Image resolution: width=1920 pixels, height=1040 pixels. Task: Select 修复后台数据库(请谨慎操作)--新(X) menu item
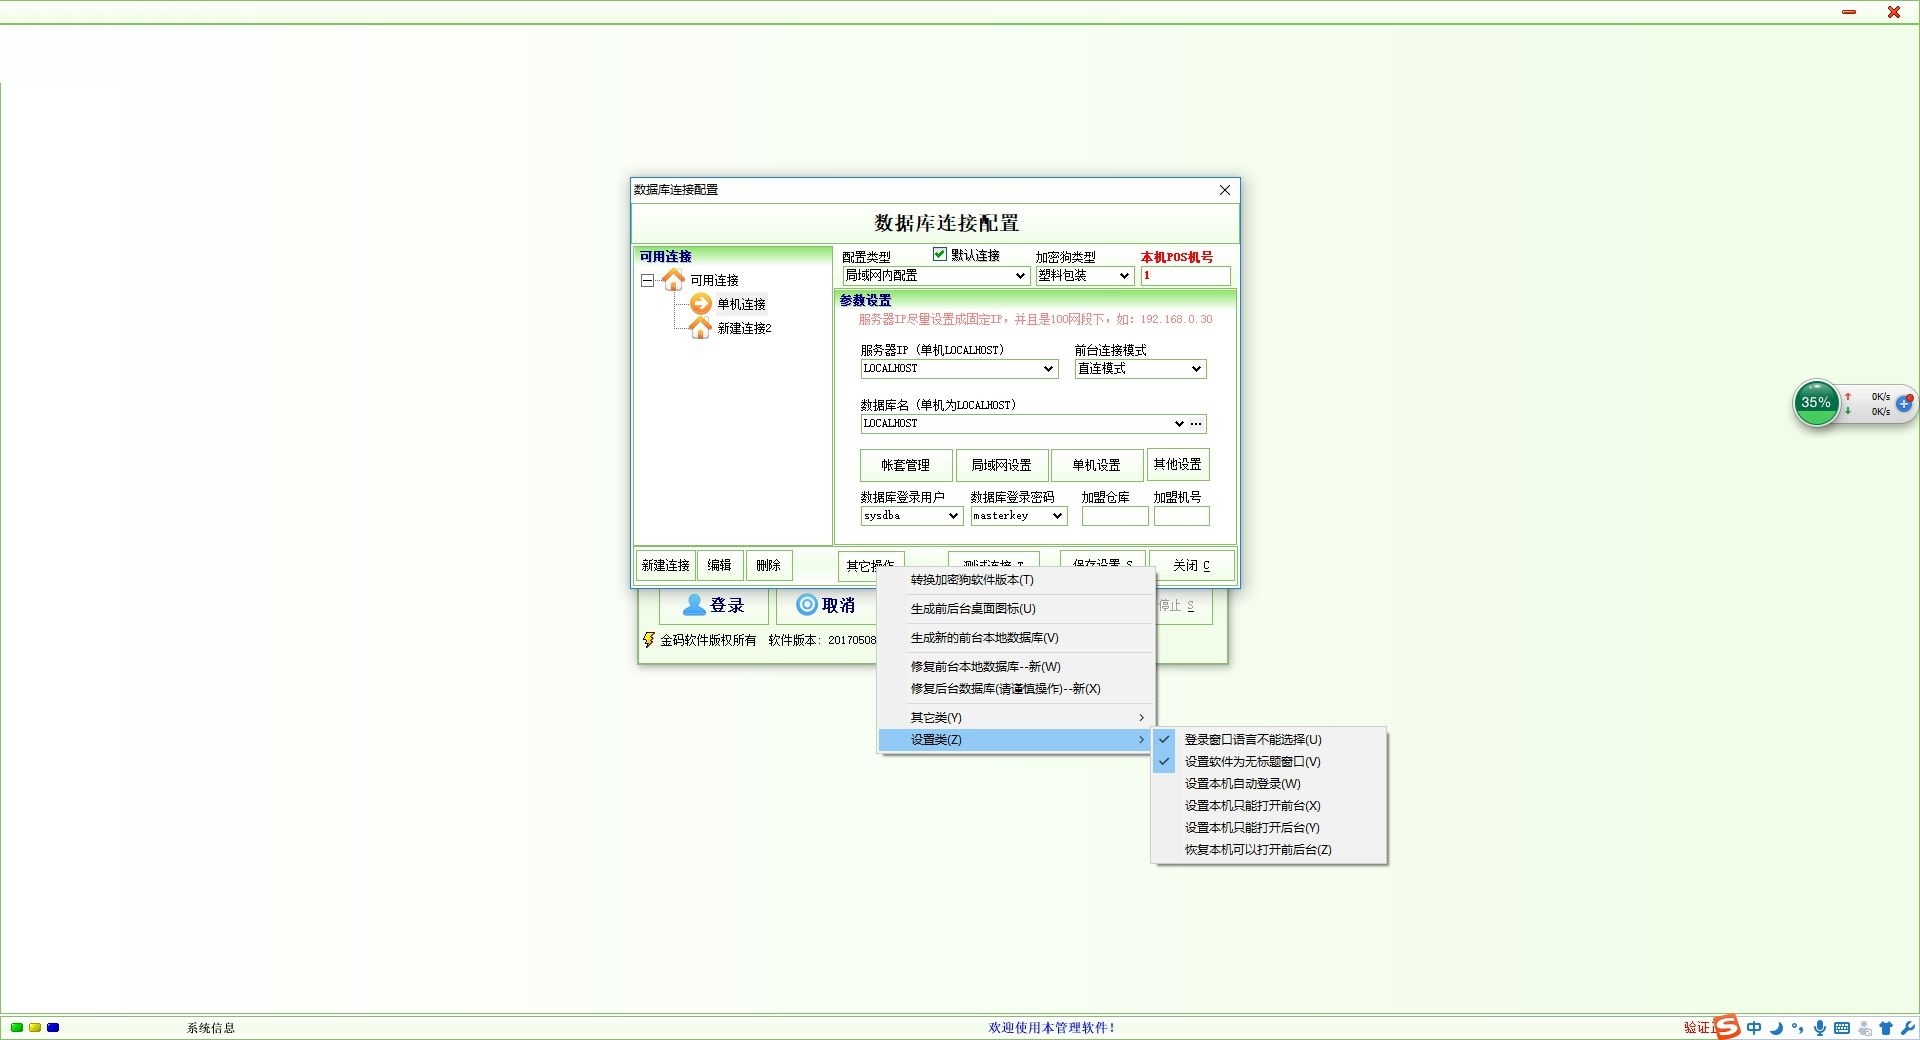pos(1016,689)
